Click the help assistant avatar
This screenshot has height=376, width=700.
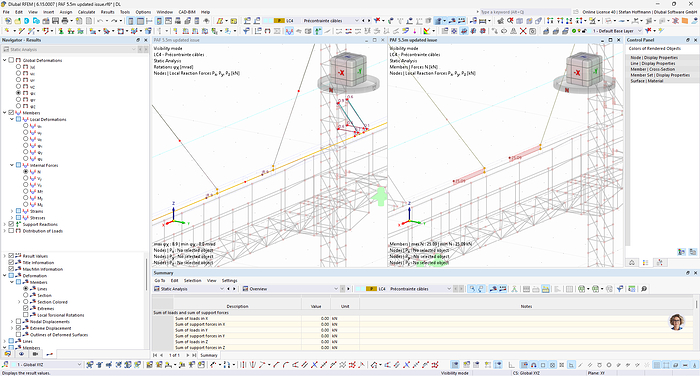pyautogui.click(x=677, y=322)
